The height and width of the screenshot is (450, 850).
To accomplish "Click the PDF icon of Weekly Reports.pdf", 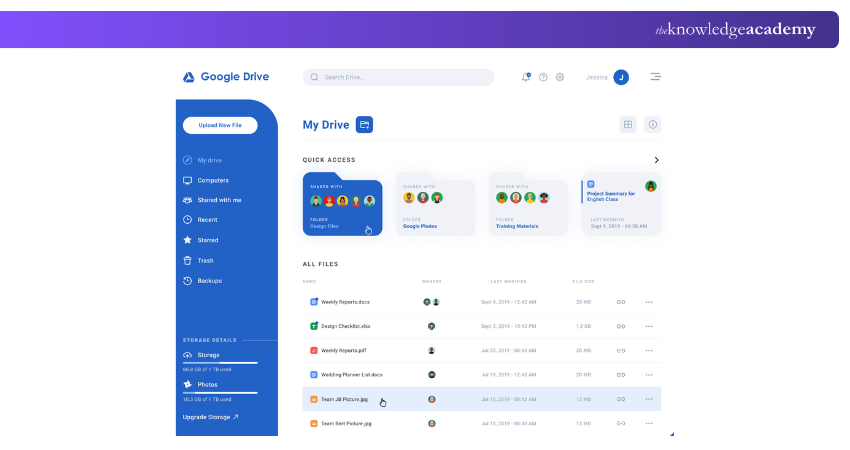I will click(313, 351).
